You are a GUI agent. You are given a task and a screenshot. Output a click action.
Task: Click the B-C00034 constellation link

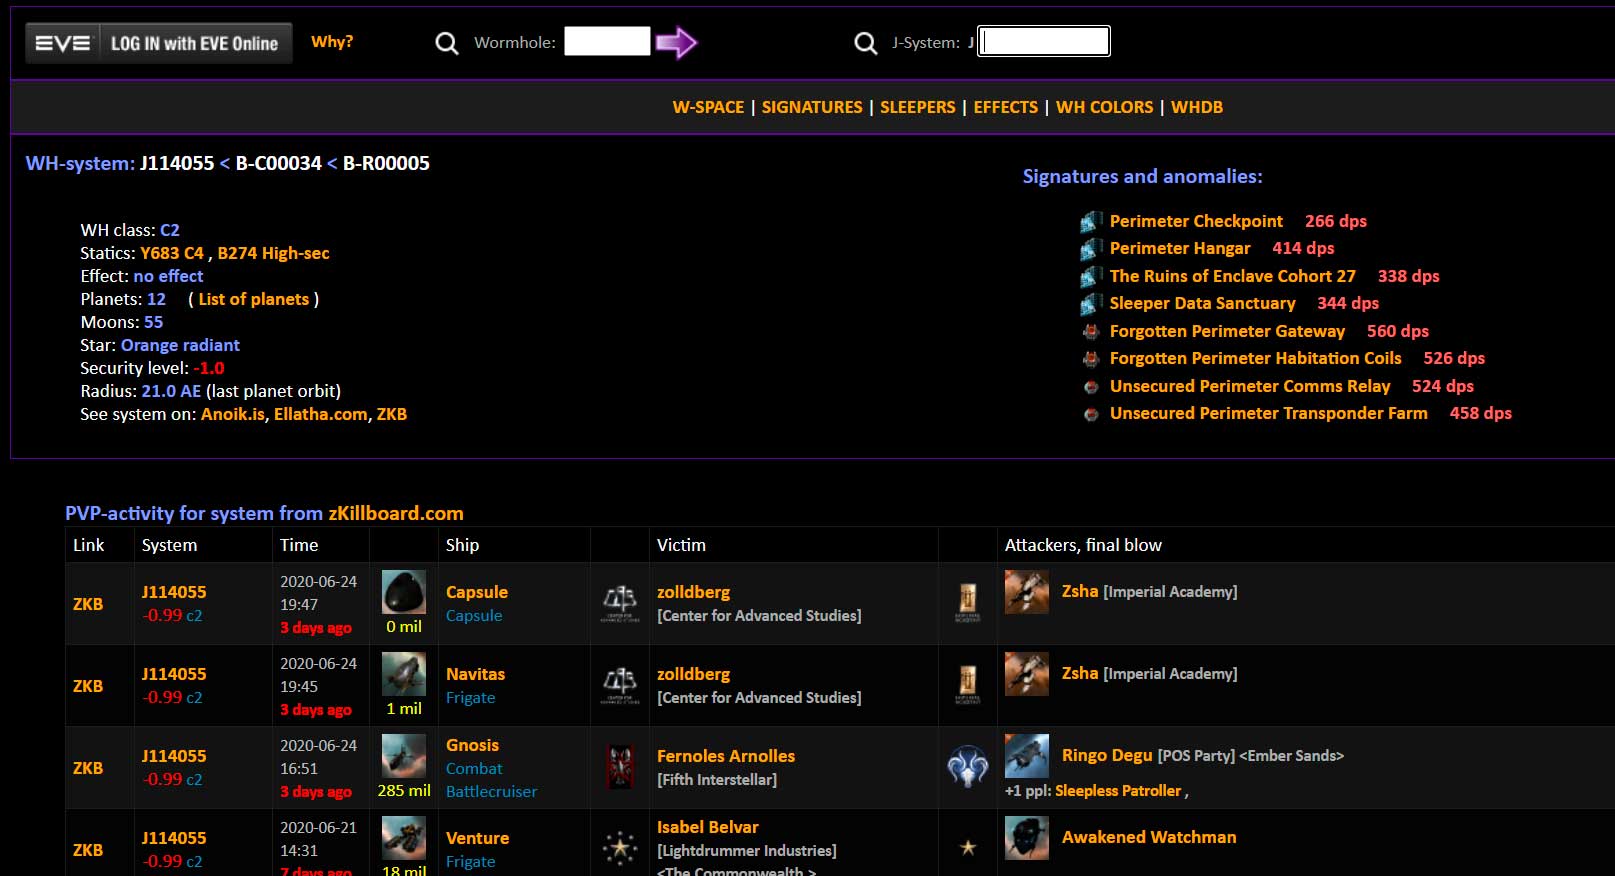coord(279,163)
